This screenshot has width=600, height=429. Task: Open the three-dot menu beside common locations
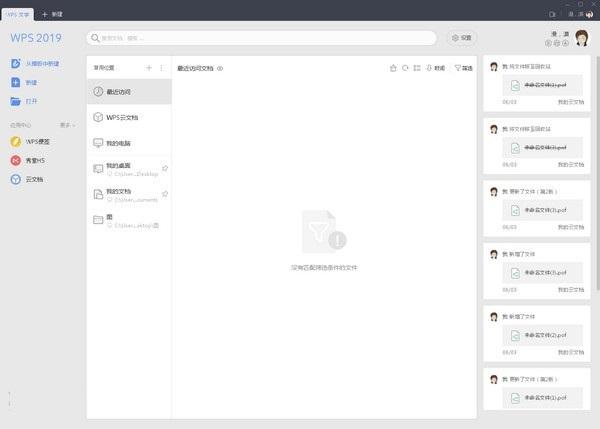pos(161,68)
